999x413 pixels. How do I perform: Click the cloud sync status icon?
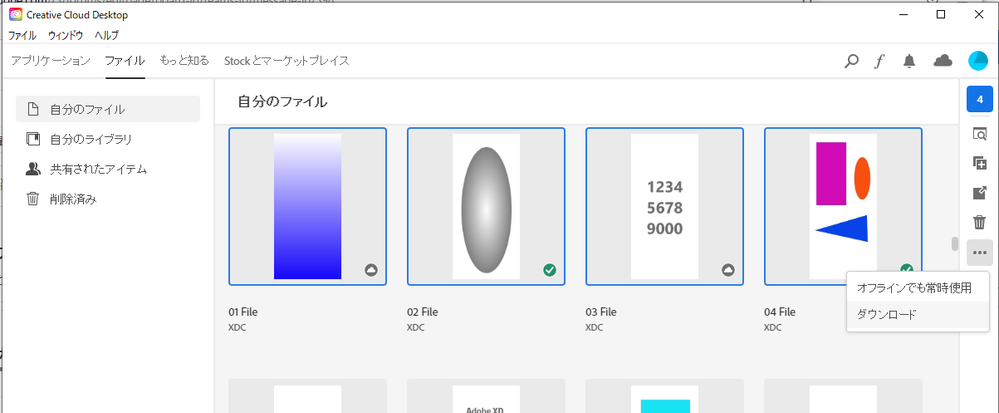coord(943,61)
